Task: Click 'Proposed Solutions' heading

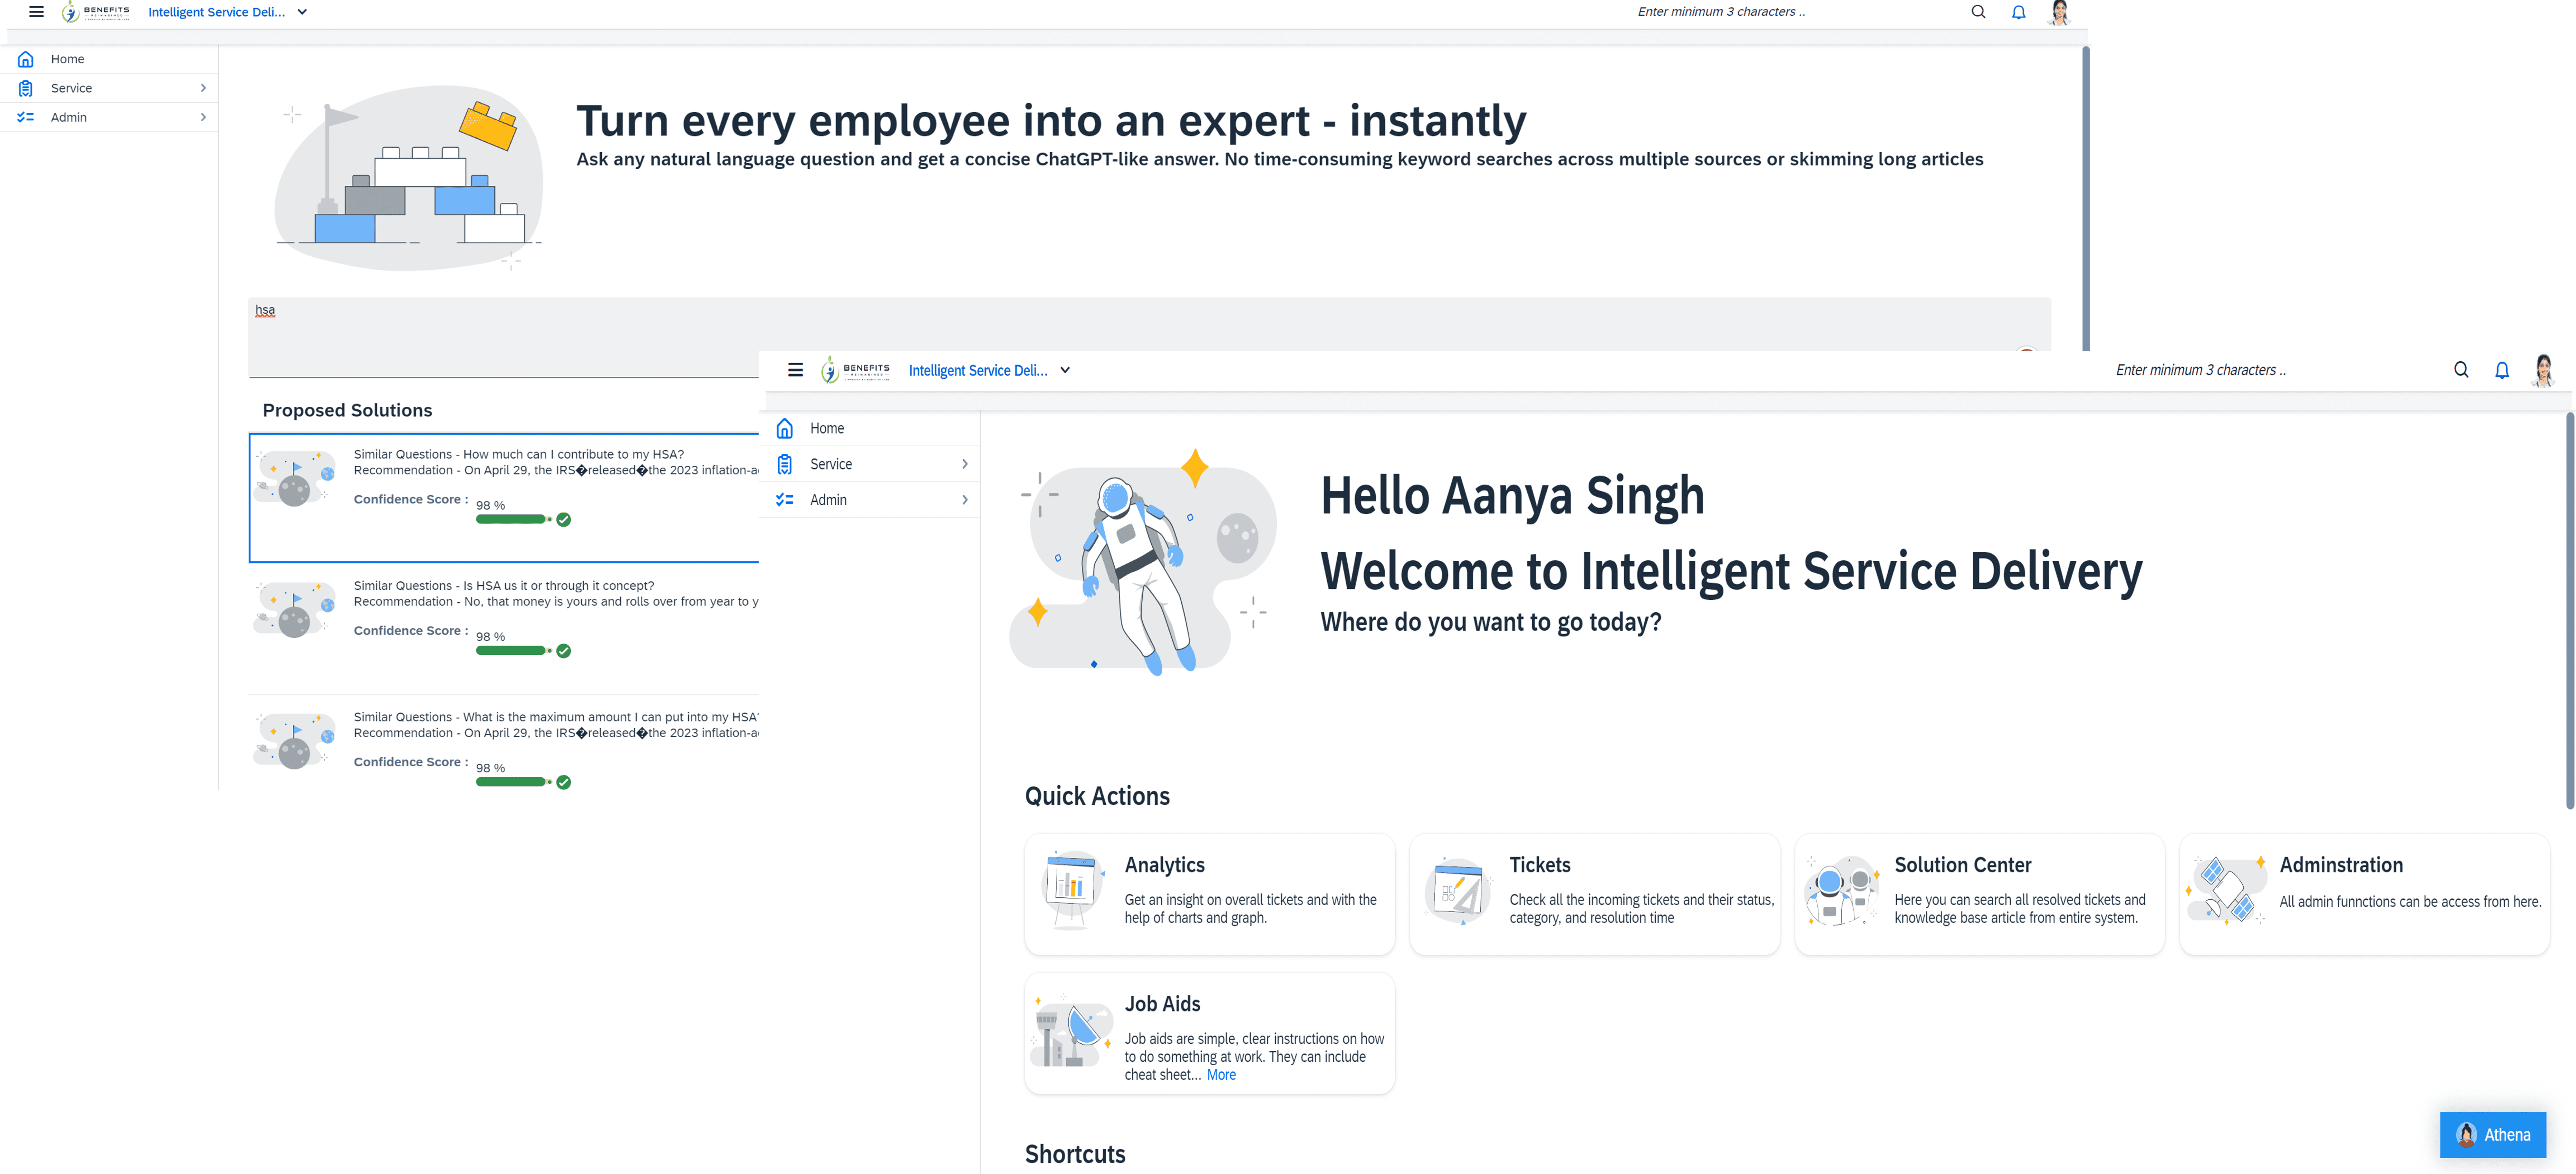Action: click(347, 410)
